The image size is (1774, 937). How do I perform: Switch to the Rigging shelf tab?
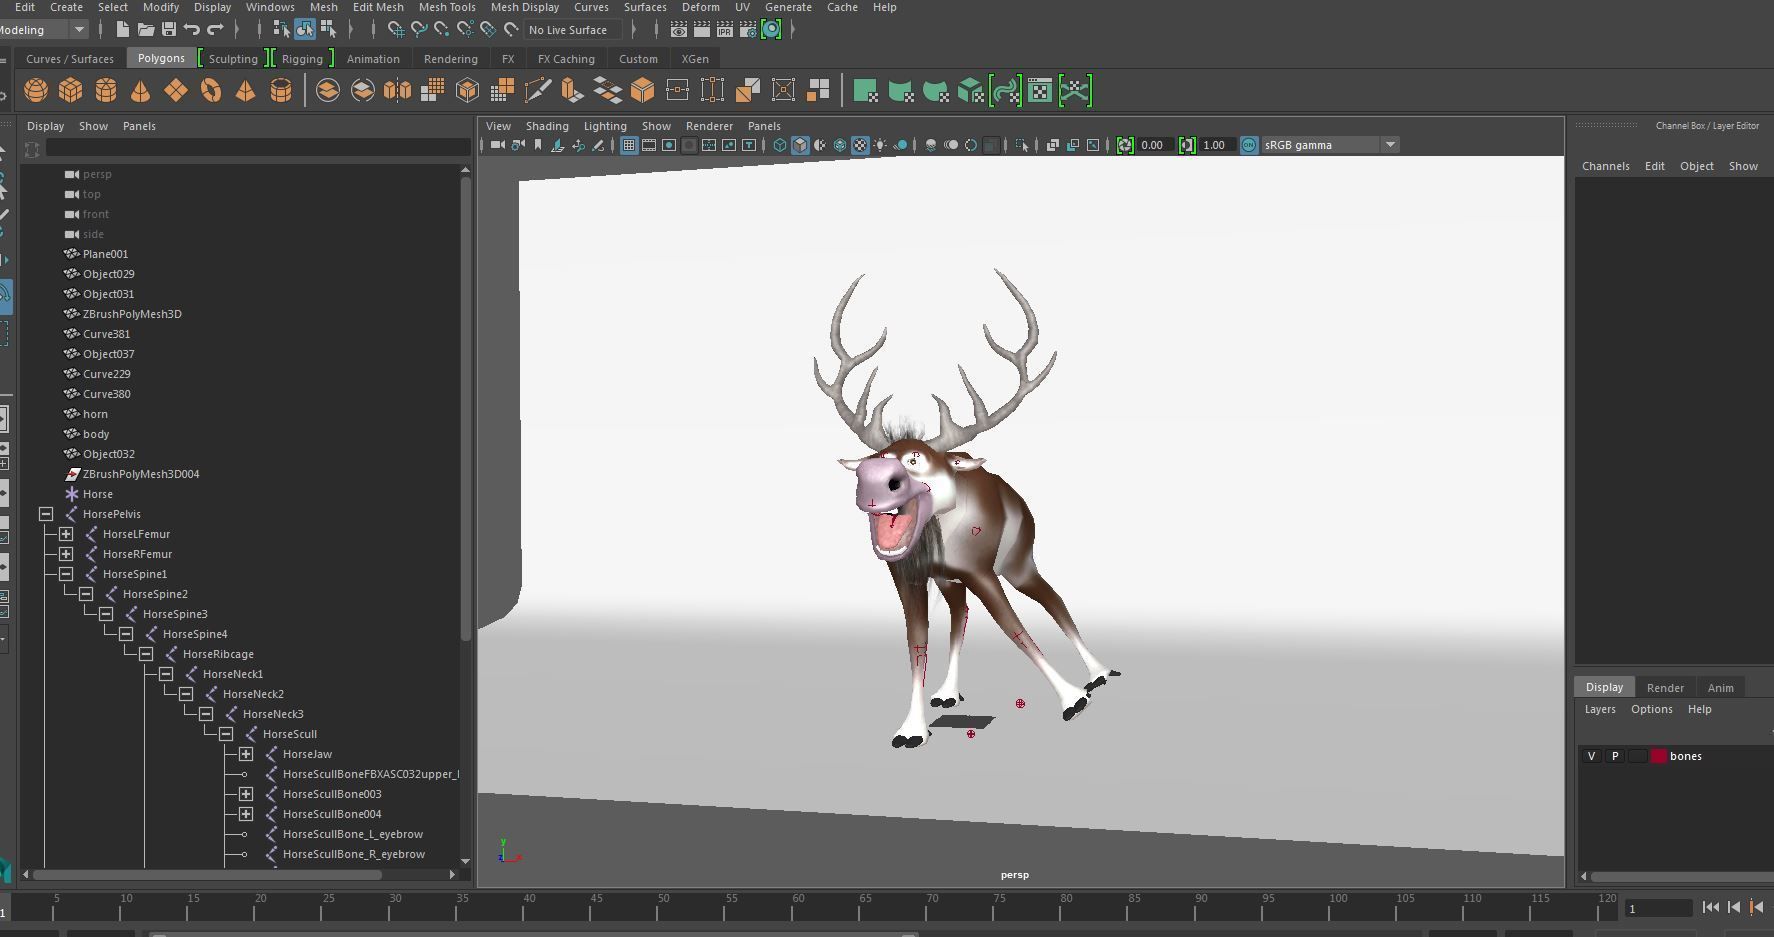[302, 59]
